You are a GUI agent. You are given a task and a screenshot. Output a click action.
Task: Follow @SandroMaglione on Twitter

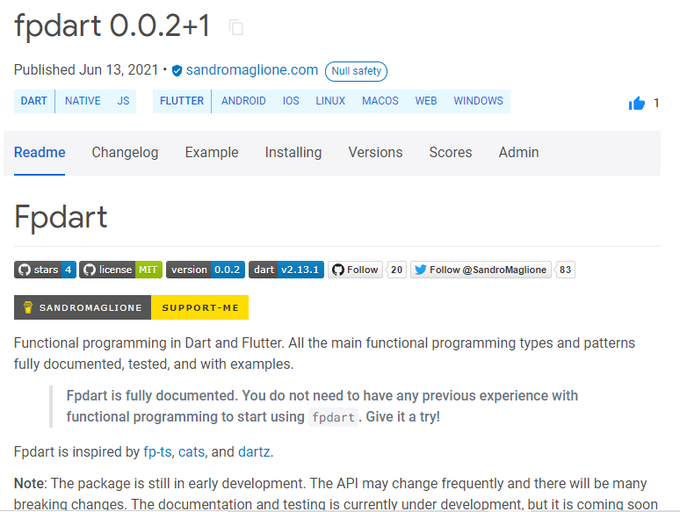pos(481,270)
